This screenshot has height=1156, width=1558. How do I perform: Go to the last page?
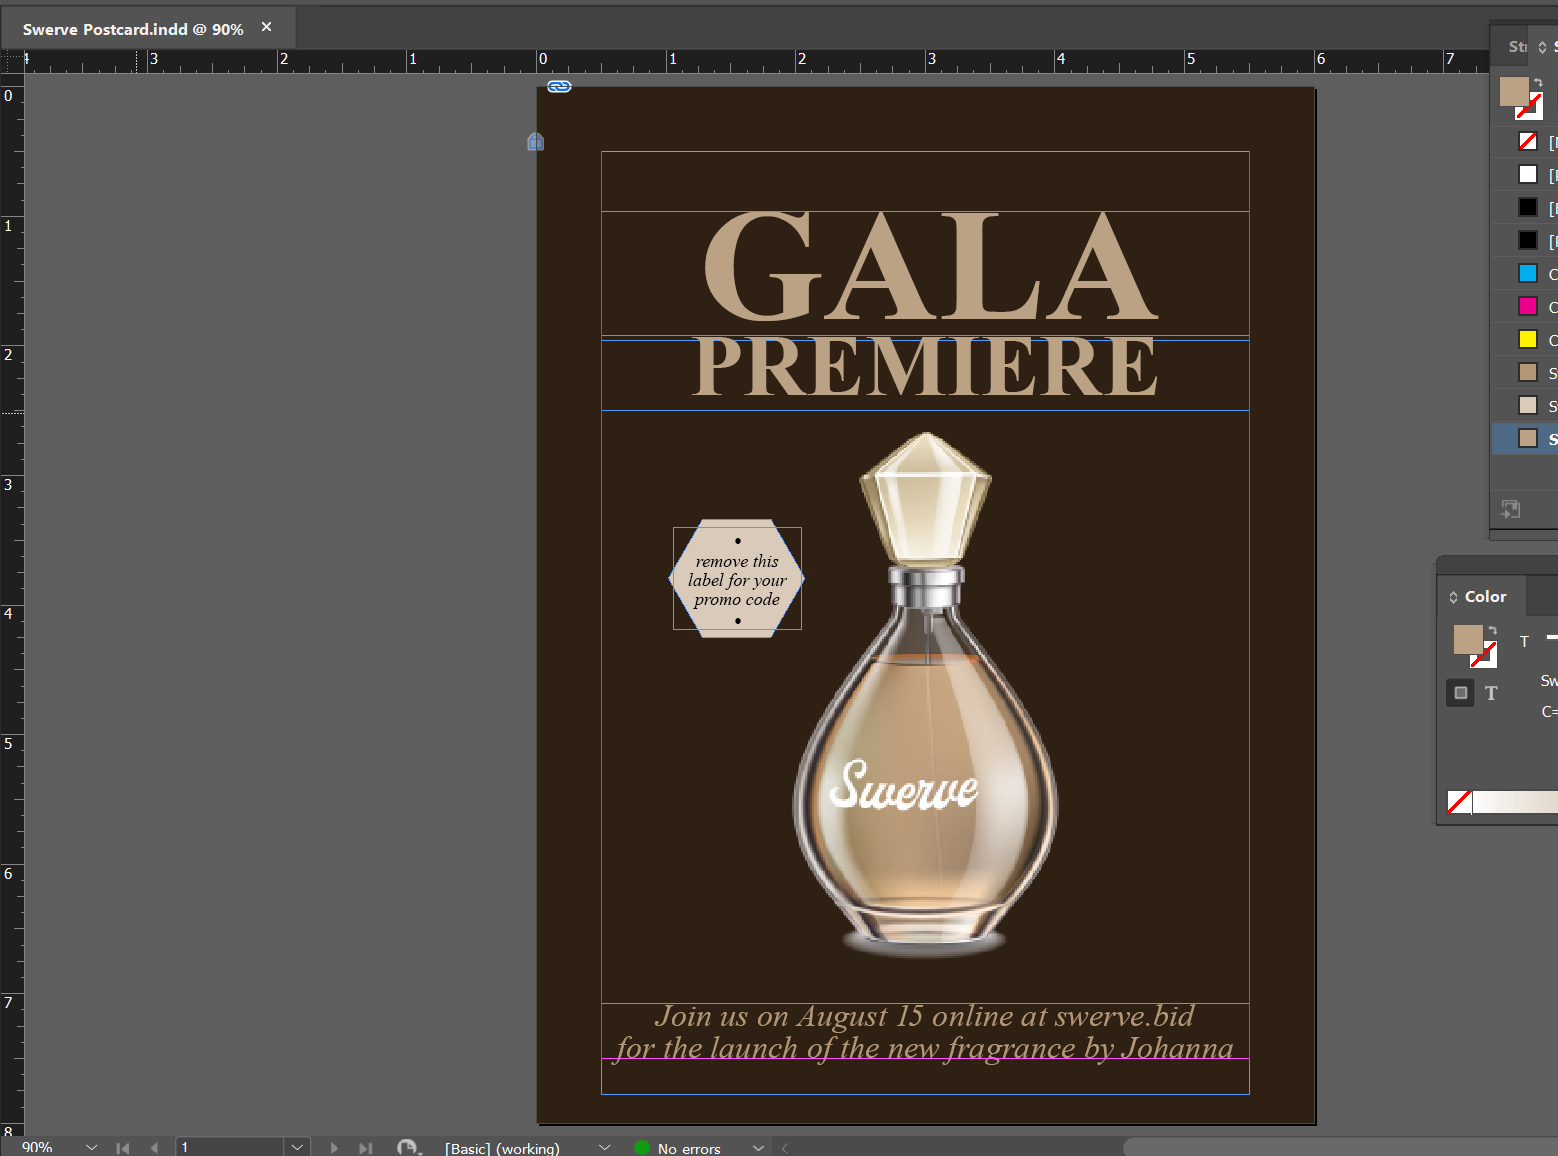(366, 1148)
